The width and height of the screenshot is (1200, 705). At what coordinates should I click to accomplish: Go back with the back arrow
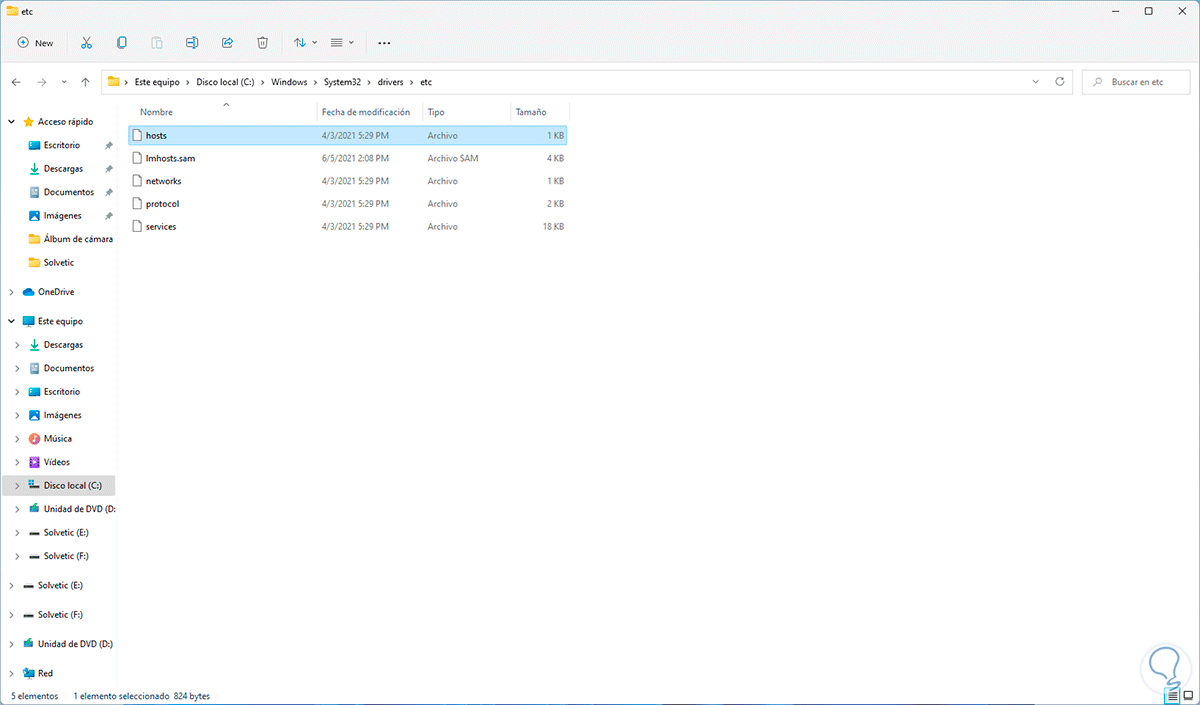click(16, 82)
